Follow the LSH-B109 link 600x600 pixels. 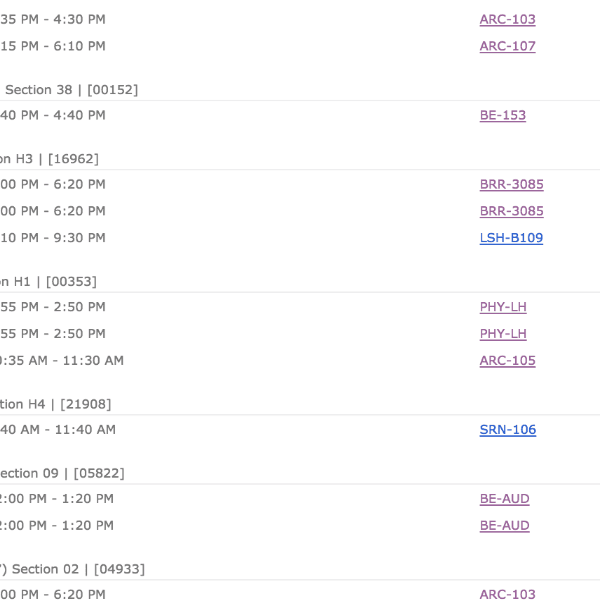[x=511, y=238]
